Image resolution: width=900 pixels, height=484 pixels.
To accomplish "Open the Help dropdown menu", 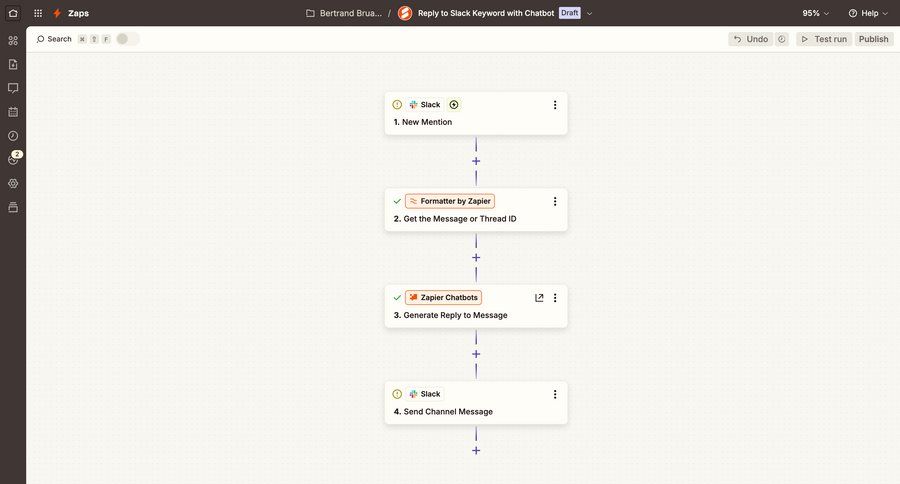I will [x=868, y=13].
